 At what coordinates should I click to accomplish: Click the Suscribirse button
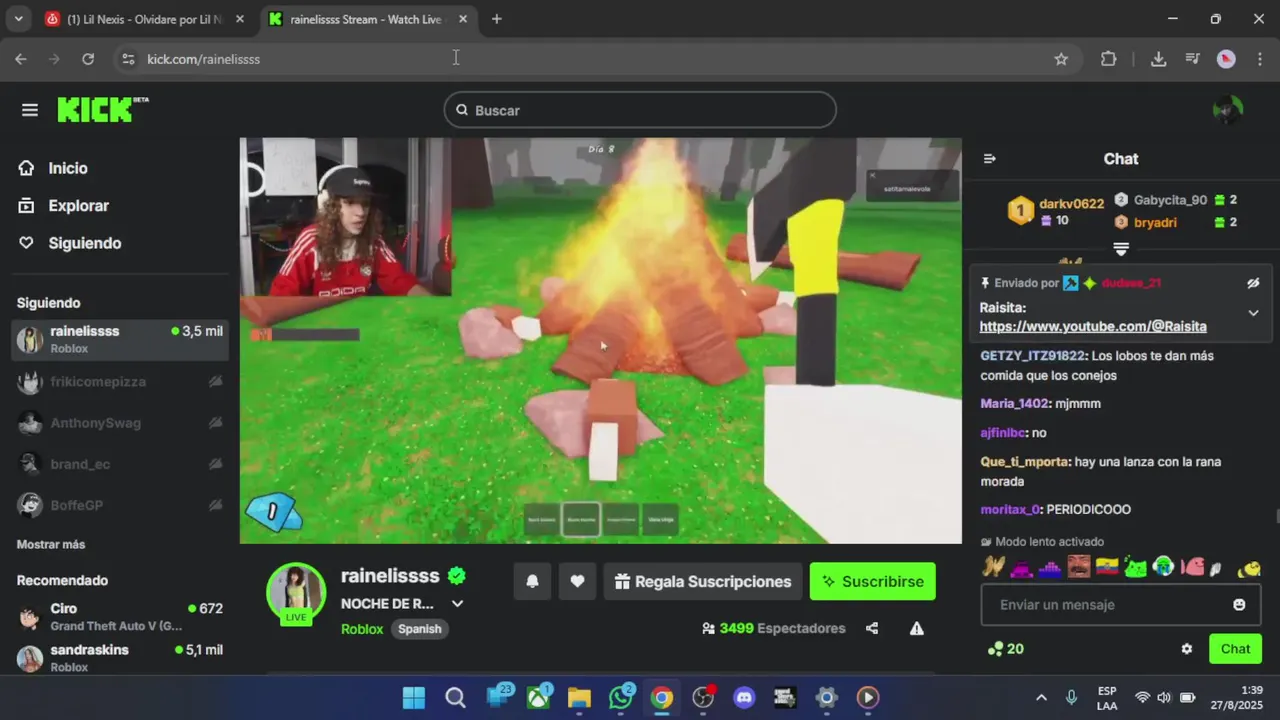click(x=873, y=582)
